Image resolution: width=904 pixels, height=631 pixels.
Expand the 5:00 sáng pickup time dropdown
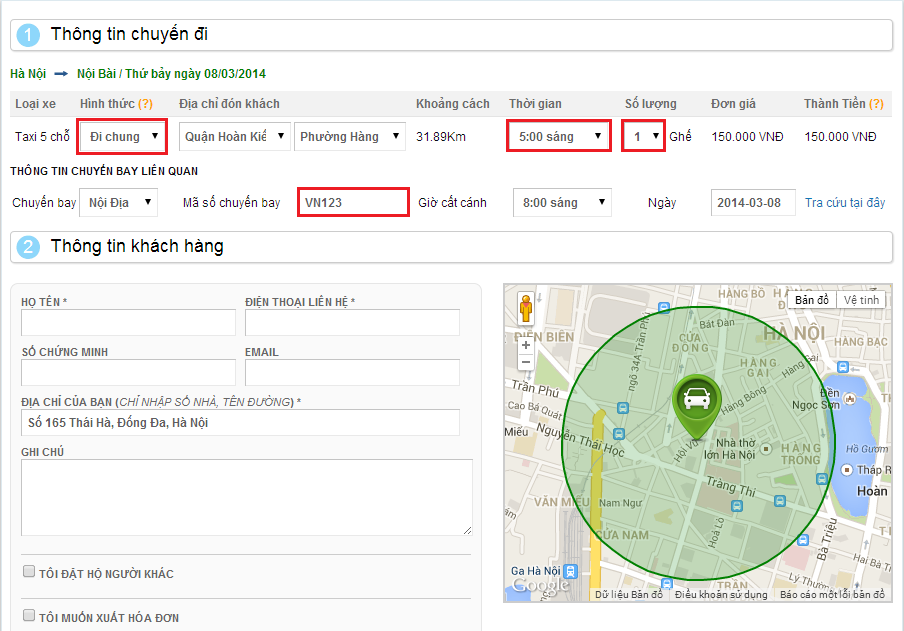pyautogui.click(x=558, y=136)
